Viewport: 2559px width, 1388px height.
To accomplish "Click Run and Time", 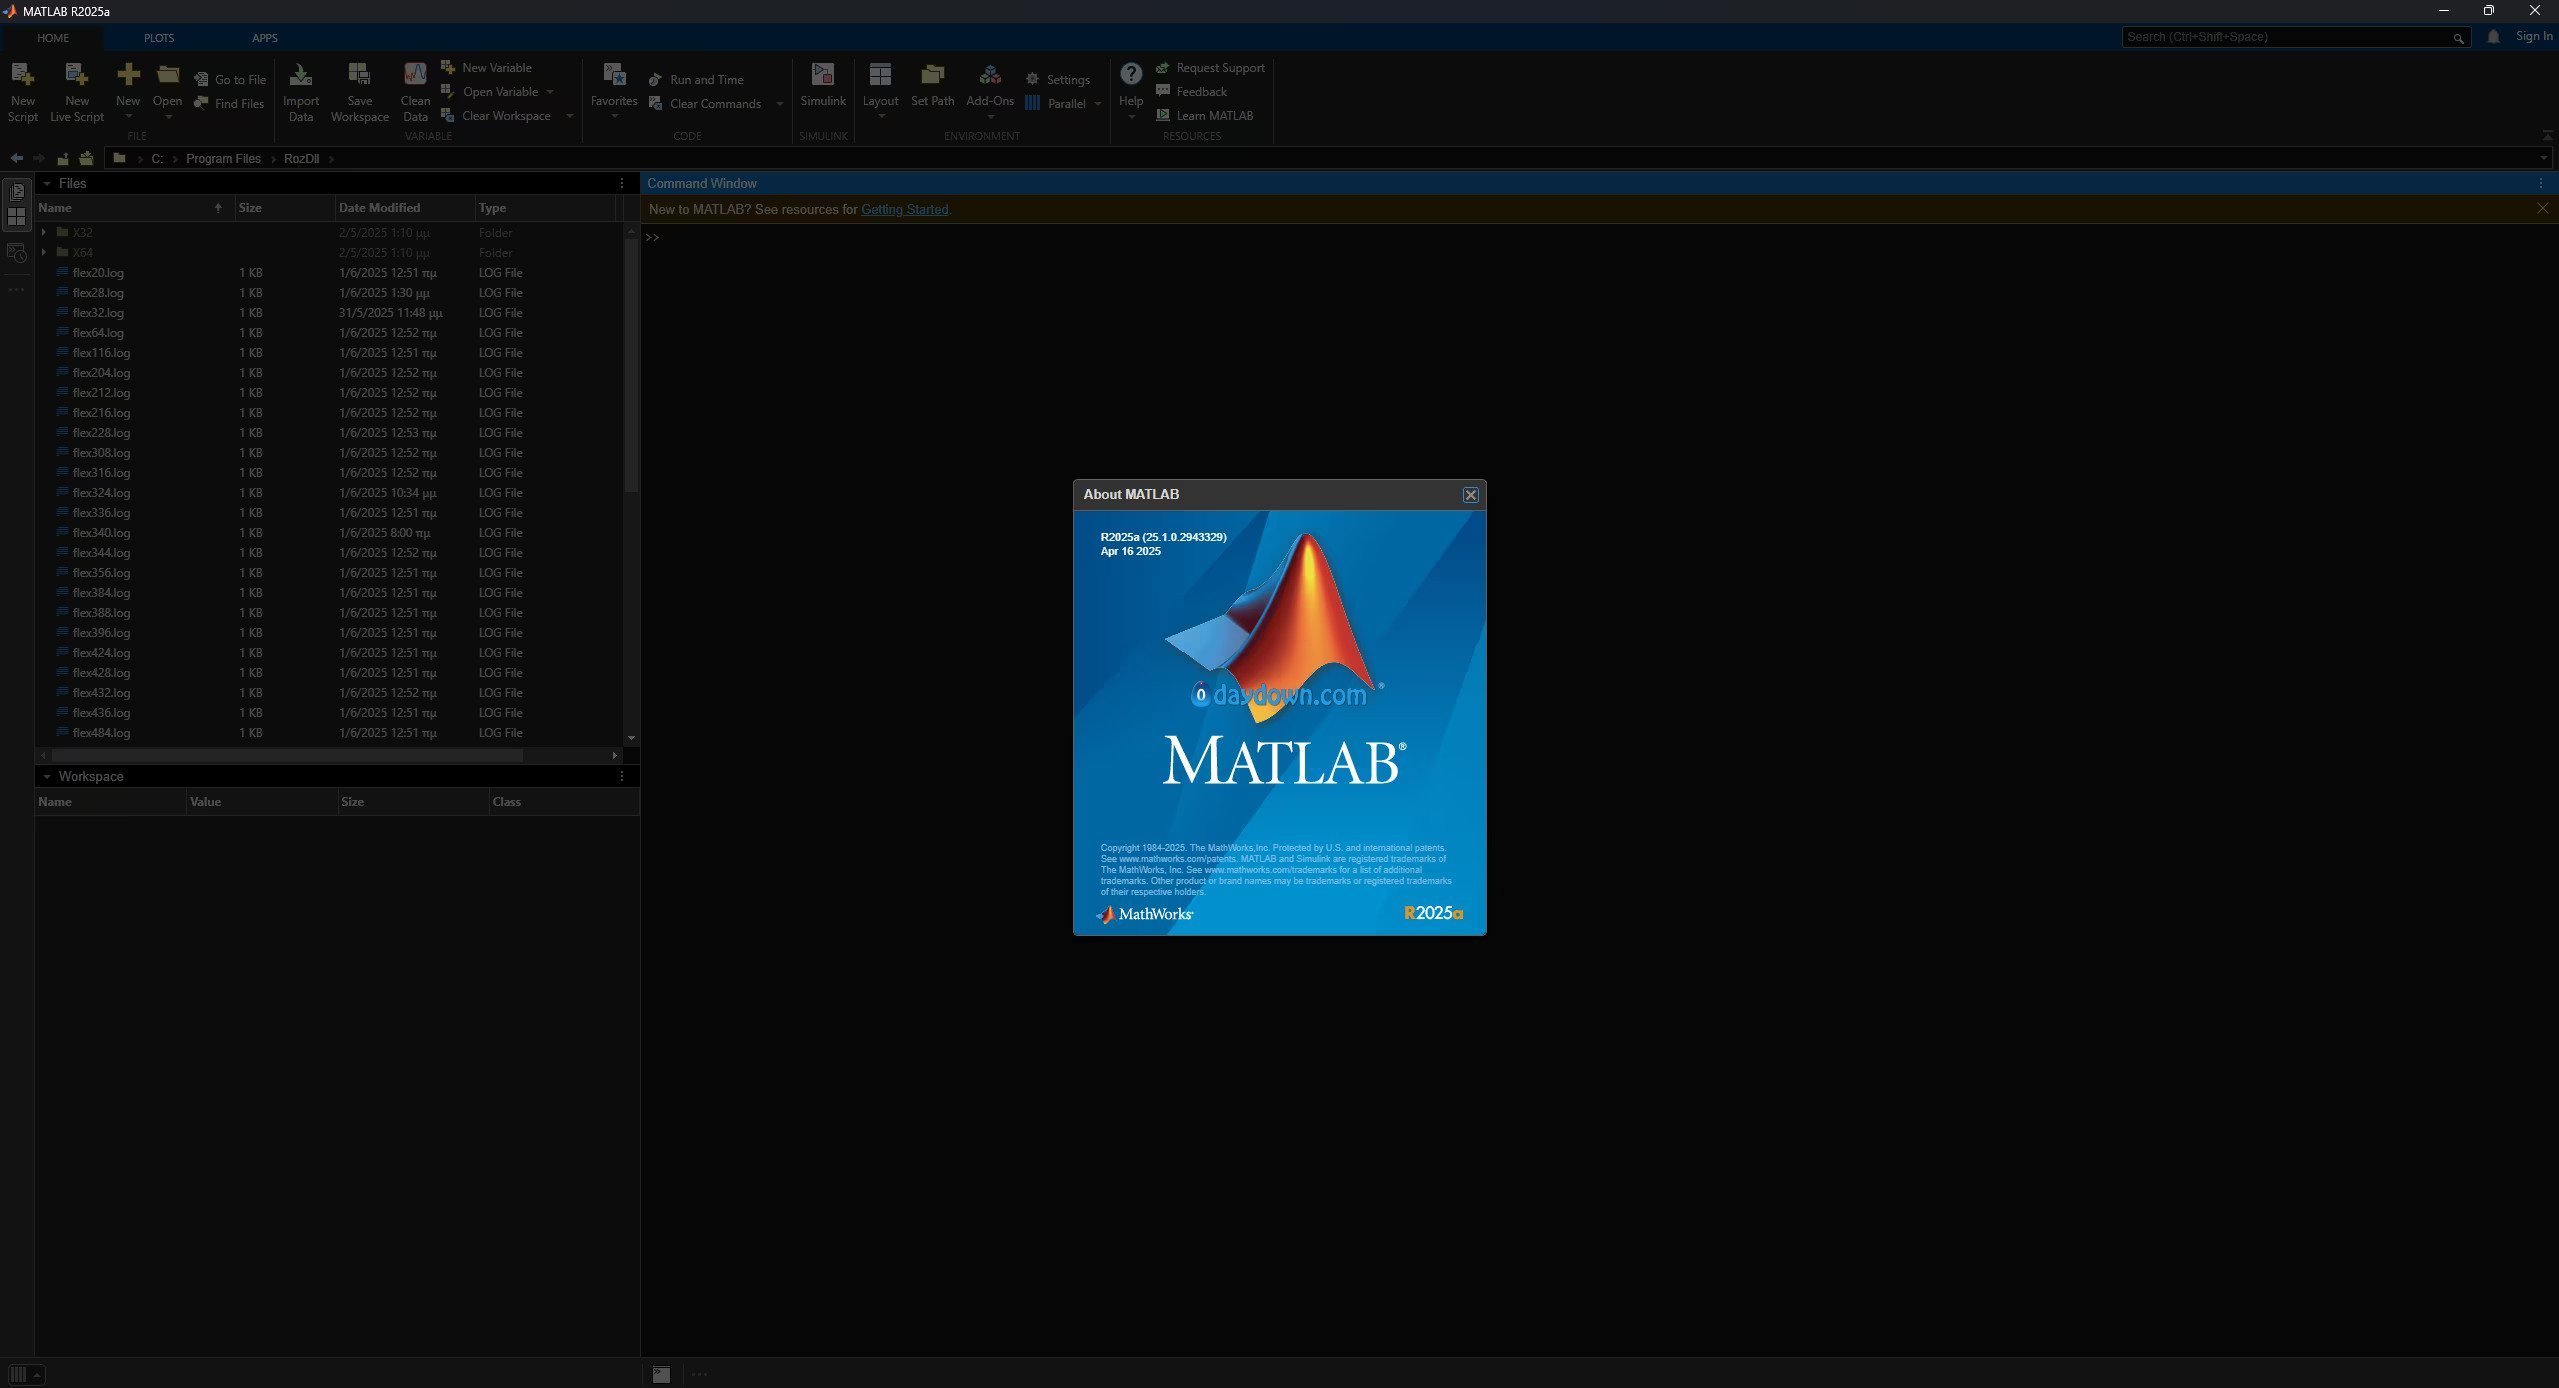I will coord(696,80).
